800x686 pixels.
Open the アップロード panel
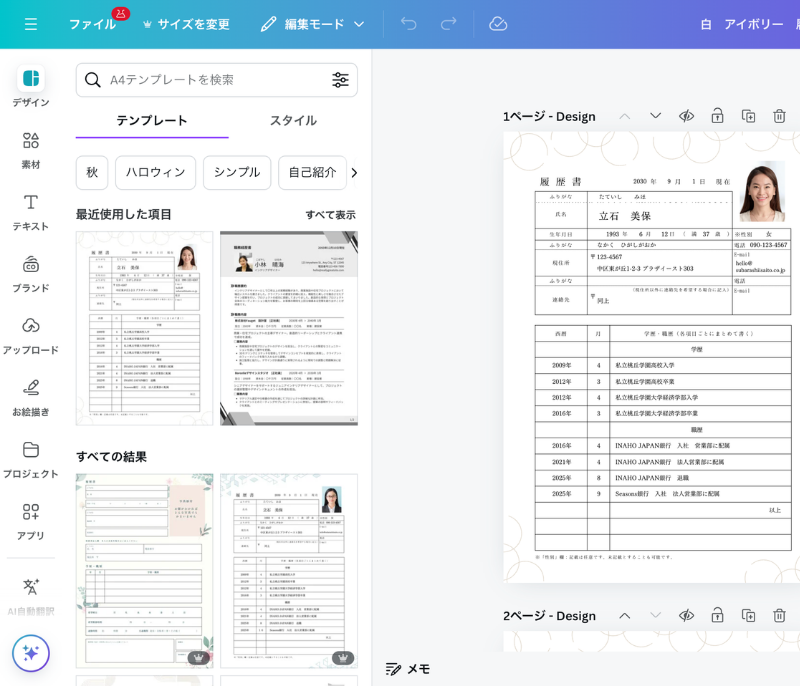[31, 335]
